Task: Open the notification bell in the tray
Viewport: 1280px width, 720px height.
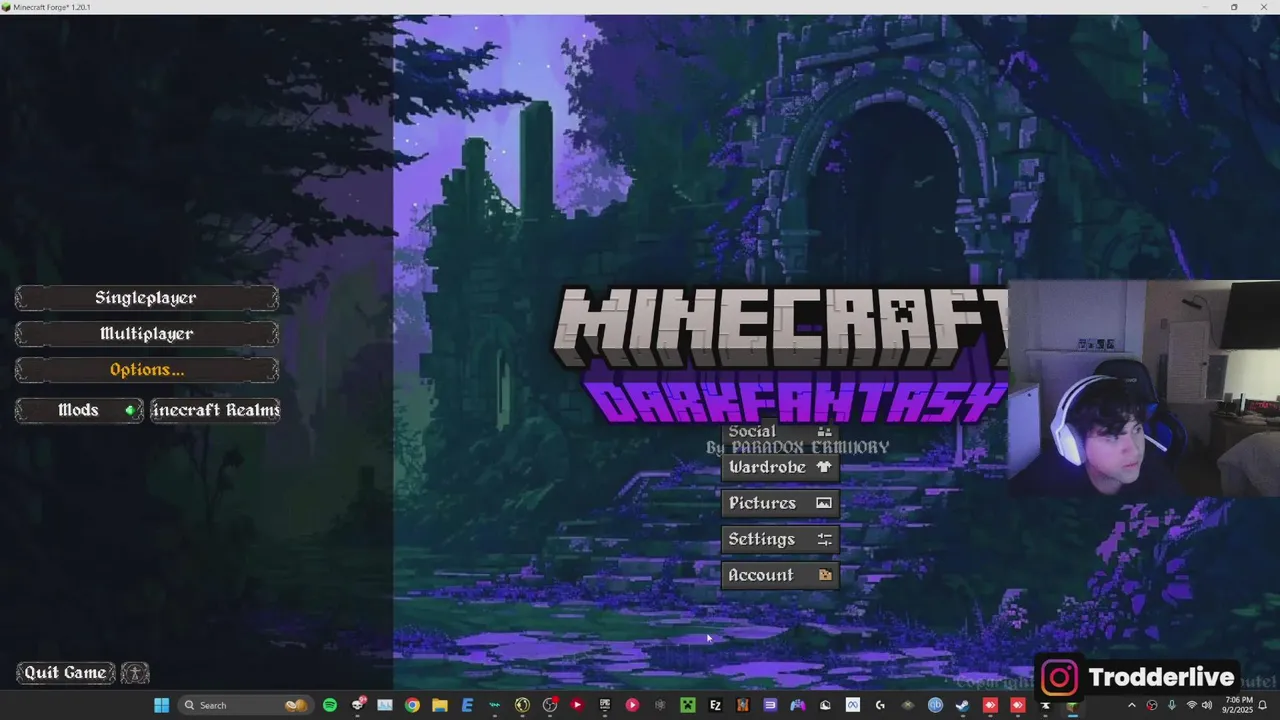Action: (1263, 705)
